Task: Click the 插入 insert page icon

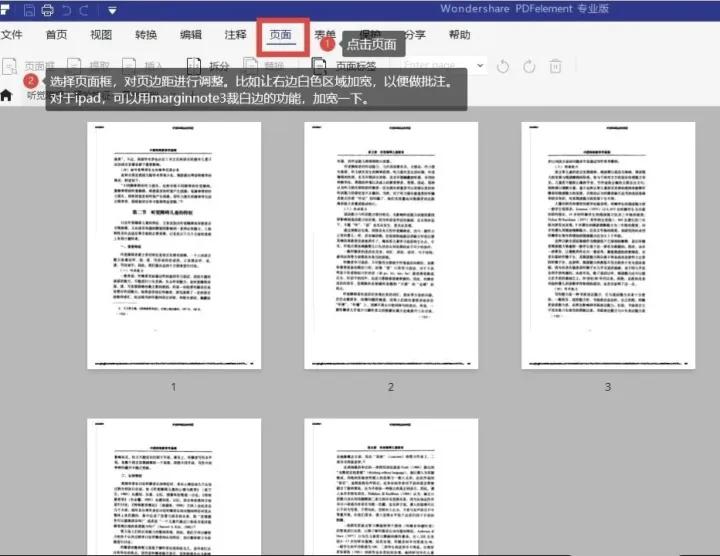Action: coord(129,65)
